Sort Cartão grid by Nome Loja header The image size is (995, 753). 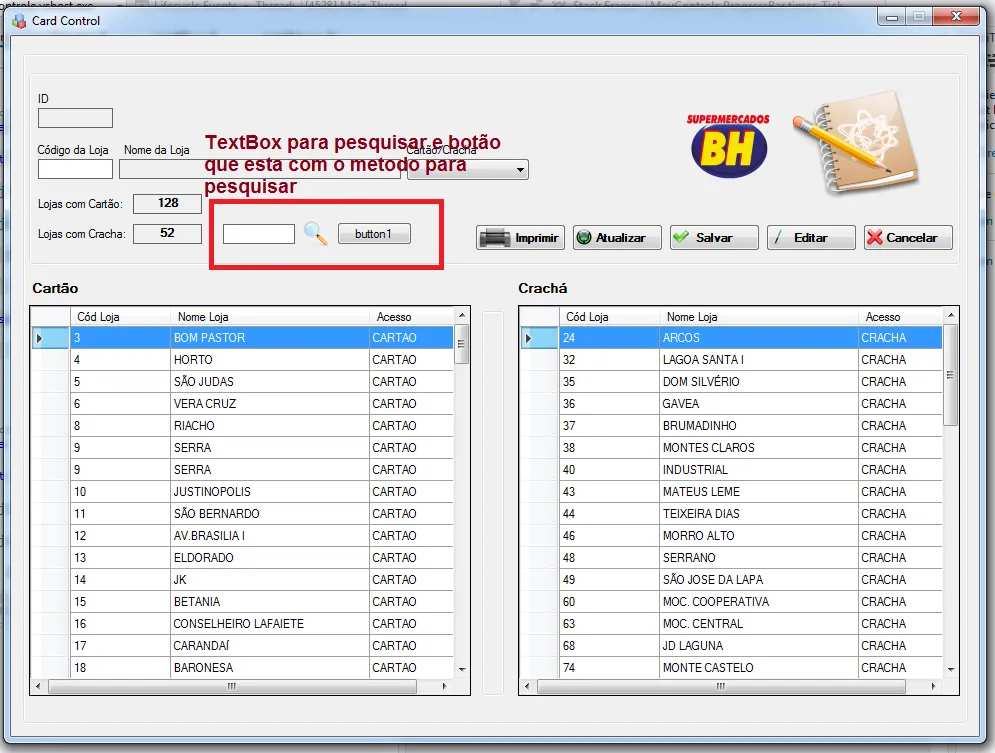(270, 317)
